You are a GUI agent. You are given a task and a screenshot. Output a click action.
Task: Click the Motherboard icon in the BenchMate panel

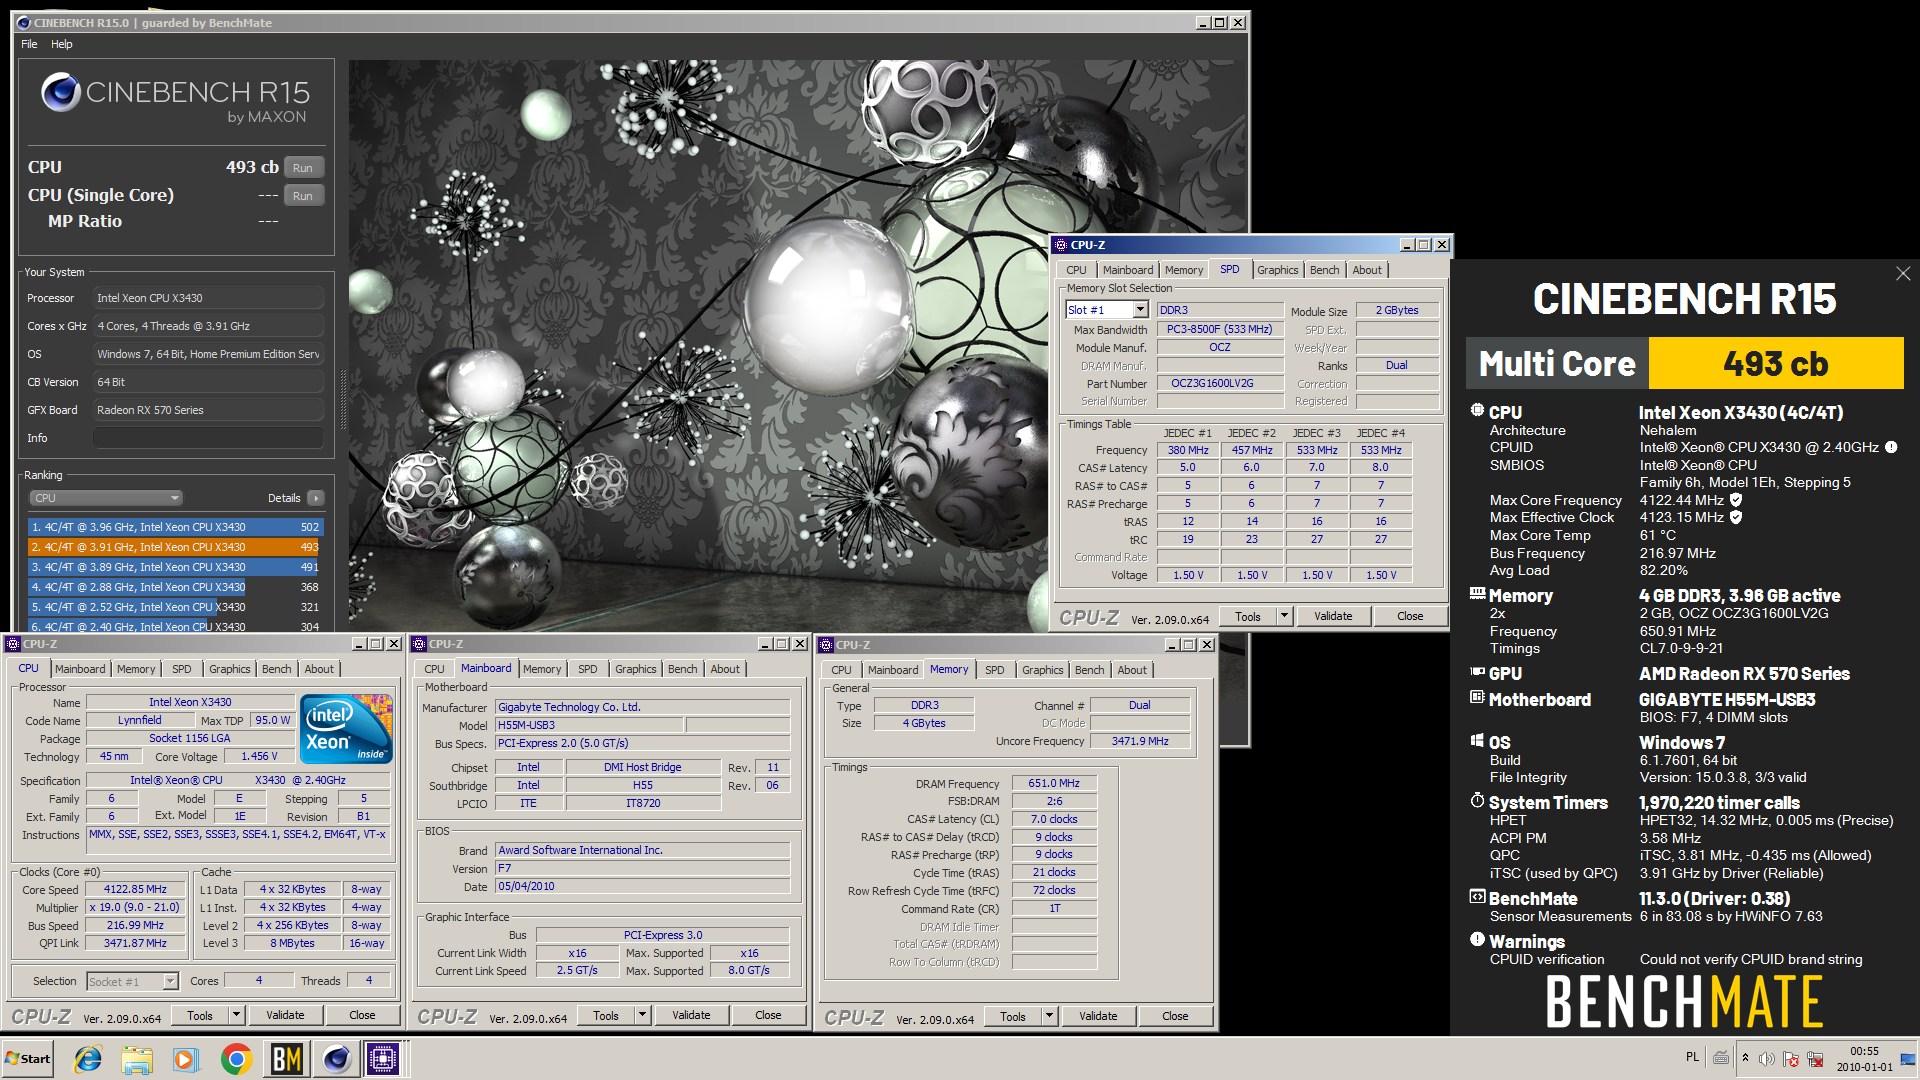pyautogui.click(x=1477, y=697)
